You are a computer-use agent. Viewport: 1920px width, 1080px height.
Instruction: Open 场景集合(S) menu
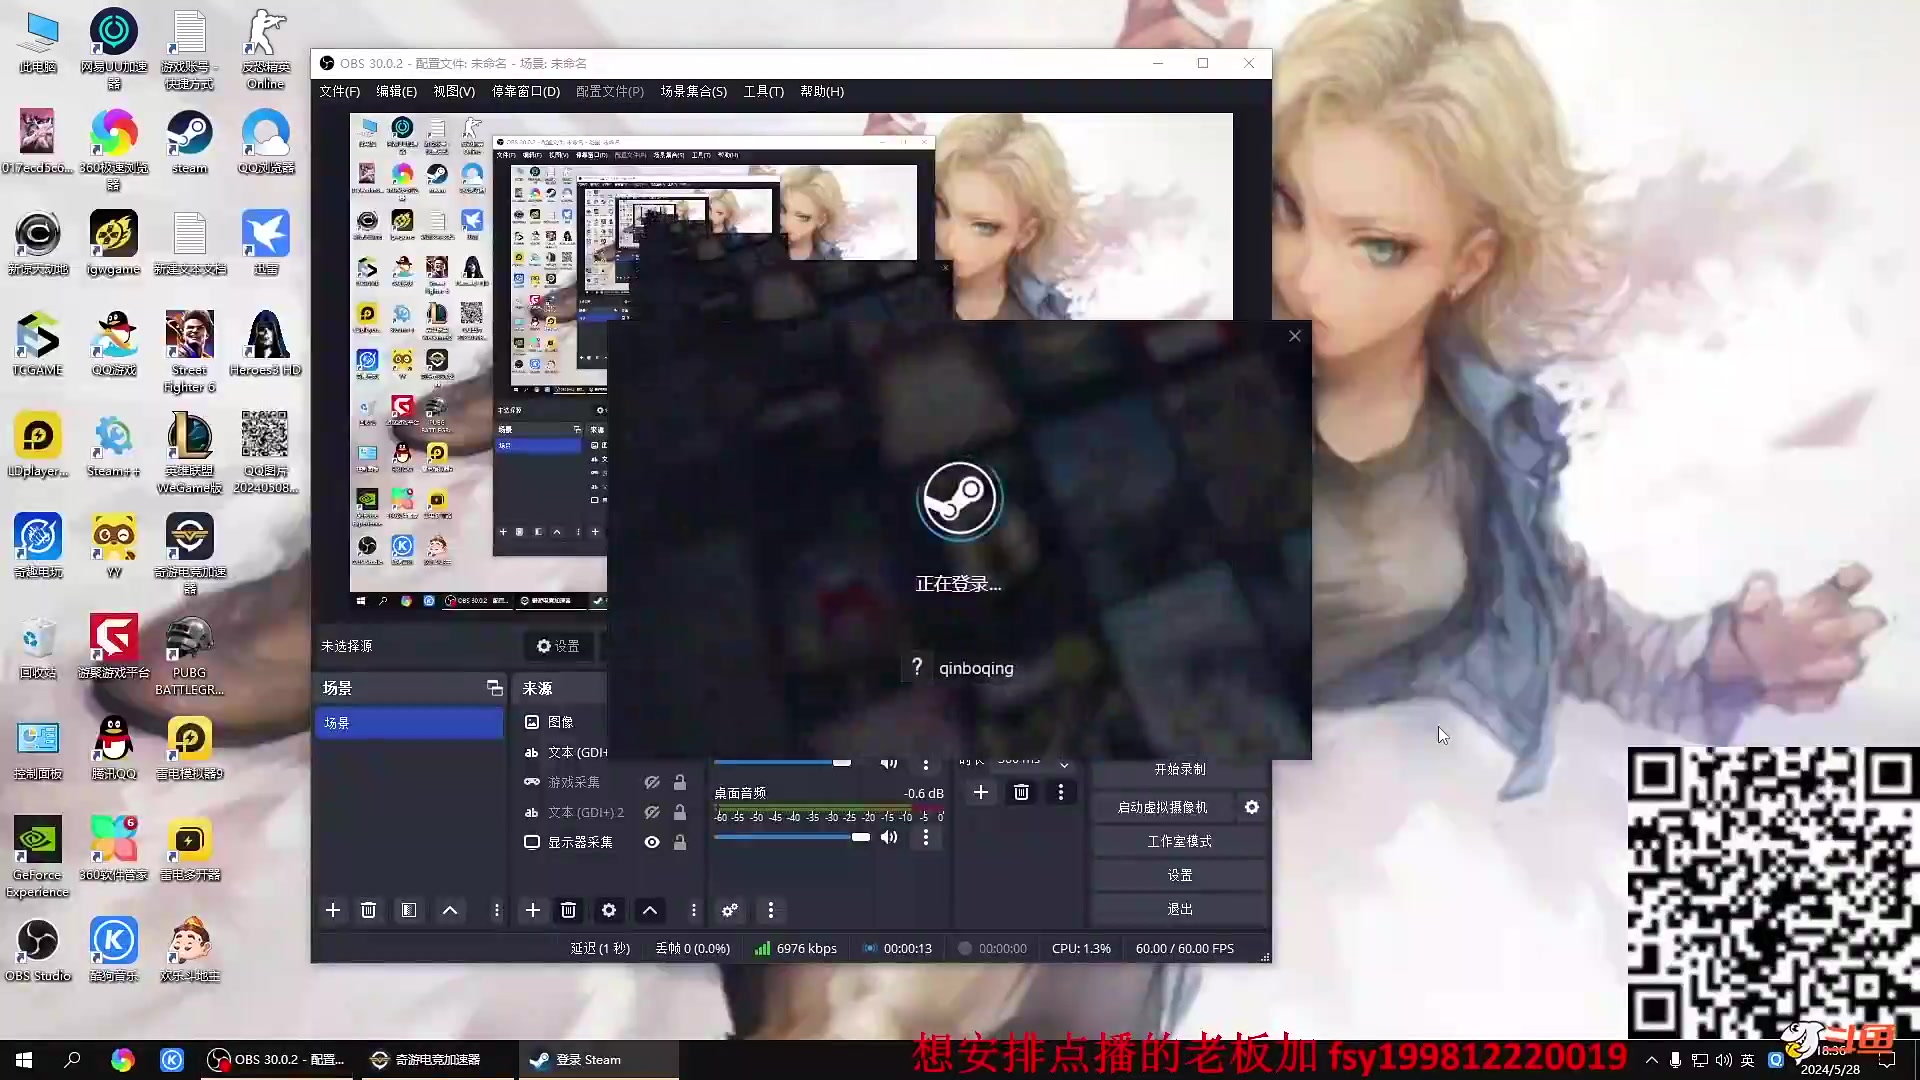click(x=693, y=91)
